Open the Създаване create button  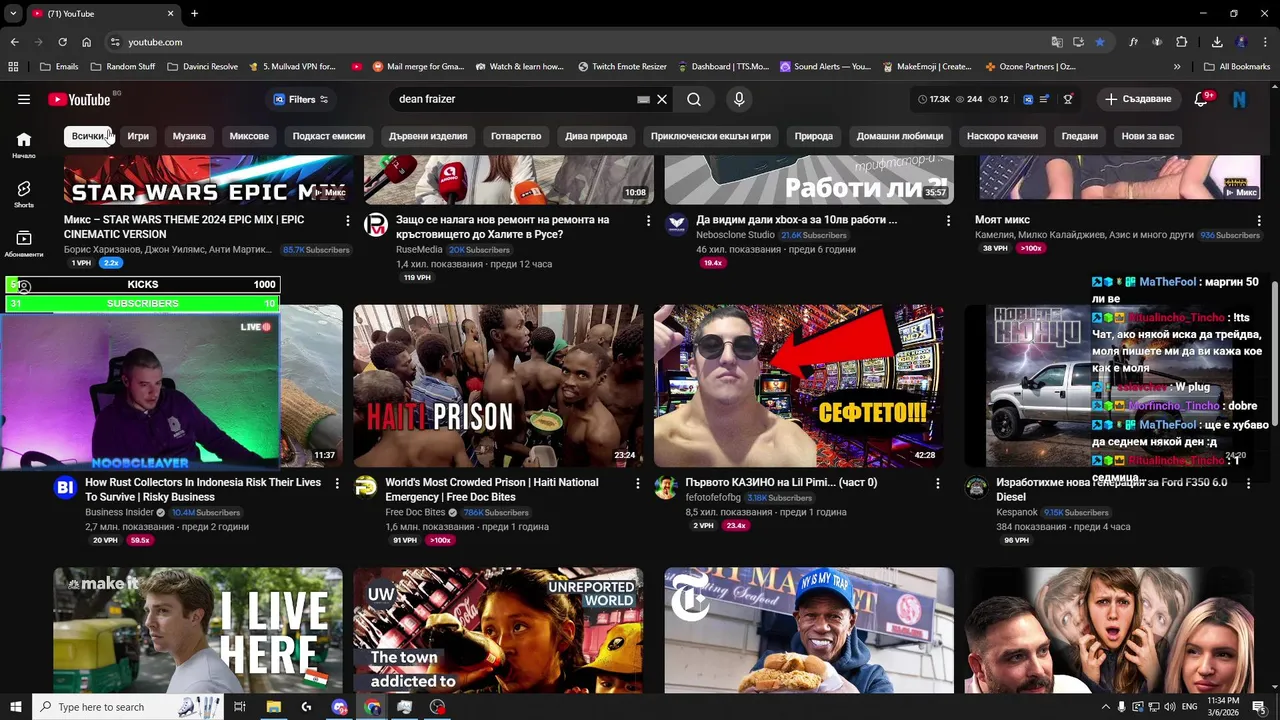click(x=1137, y=99)
